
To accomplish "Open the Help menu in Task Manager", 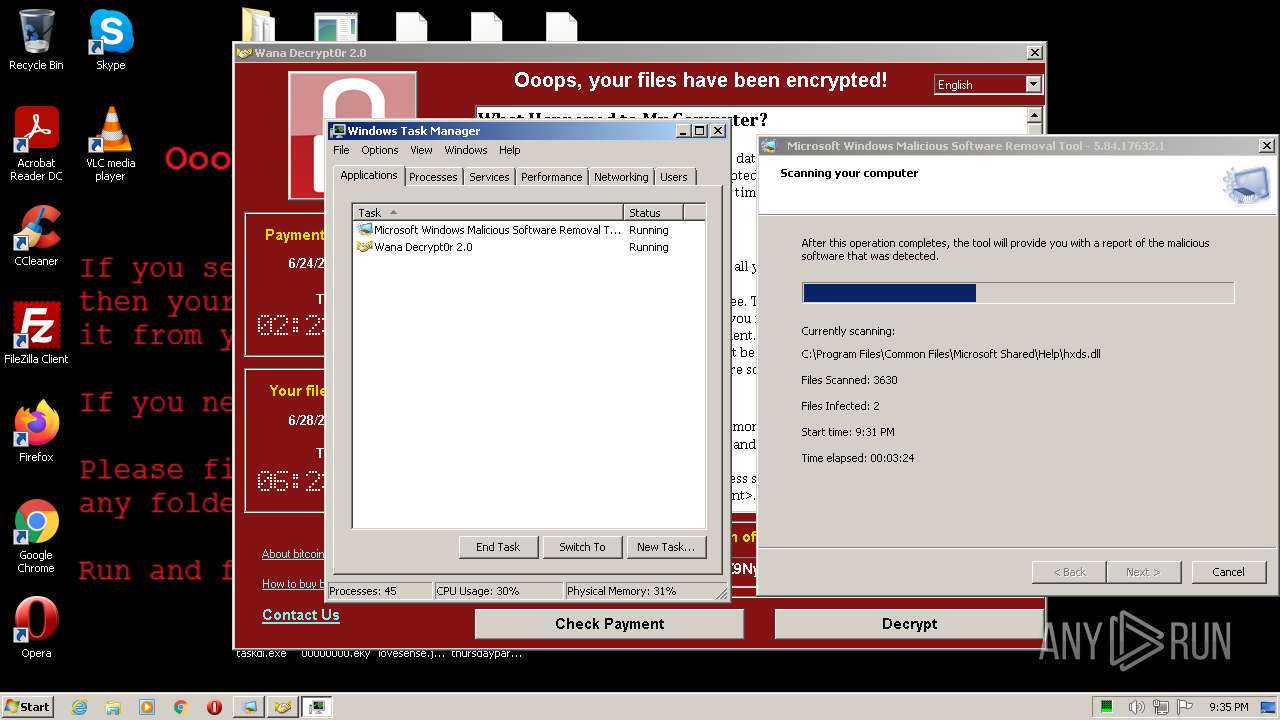I will 509,150.
